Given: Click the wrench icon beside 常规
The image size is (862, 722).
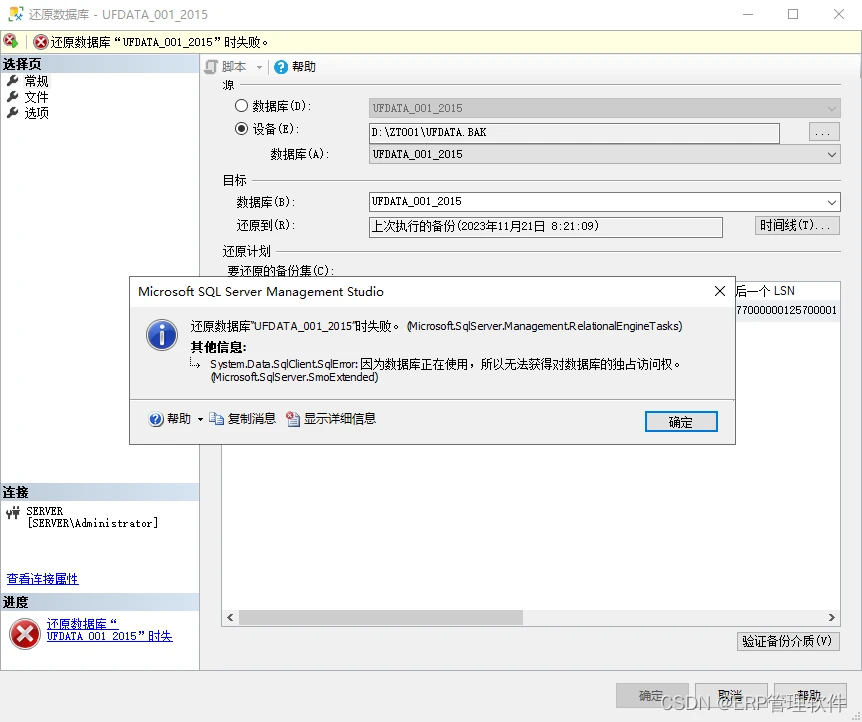Looking at the screenshot, I should pos(12,81).
